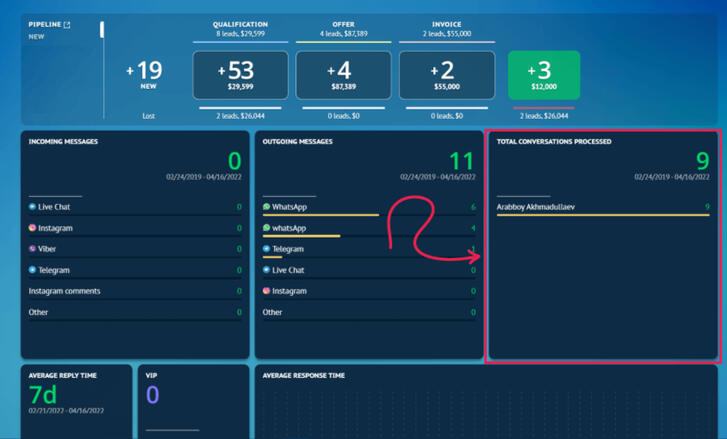Open the +2 Invoice $55,000 card
The image size is (727, 439).
[x=446, y=76]
